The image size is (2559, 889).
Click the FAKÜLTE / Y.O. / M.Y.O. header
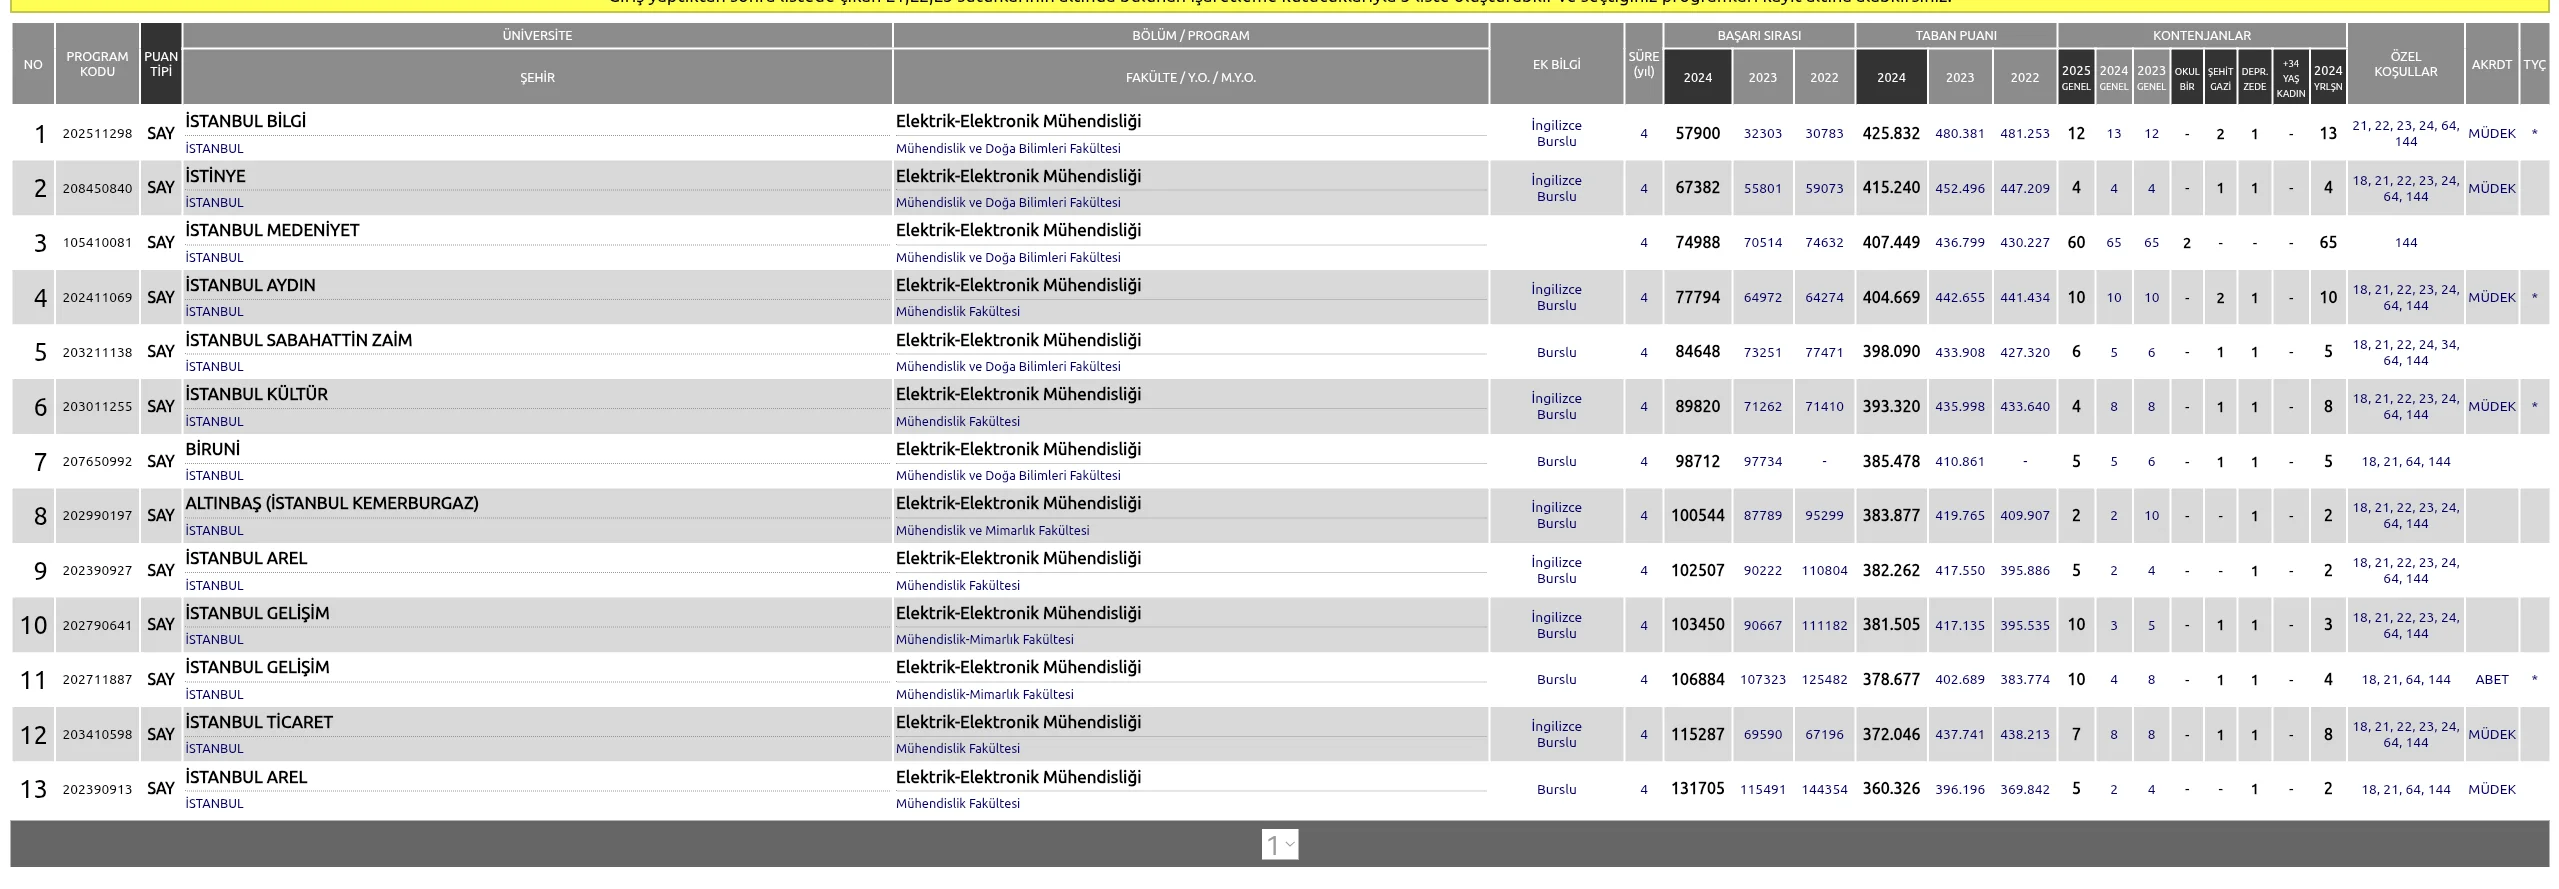(x=1190, y=77)
